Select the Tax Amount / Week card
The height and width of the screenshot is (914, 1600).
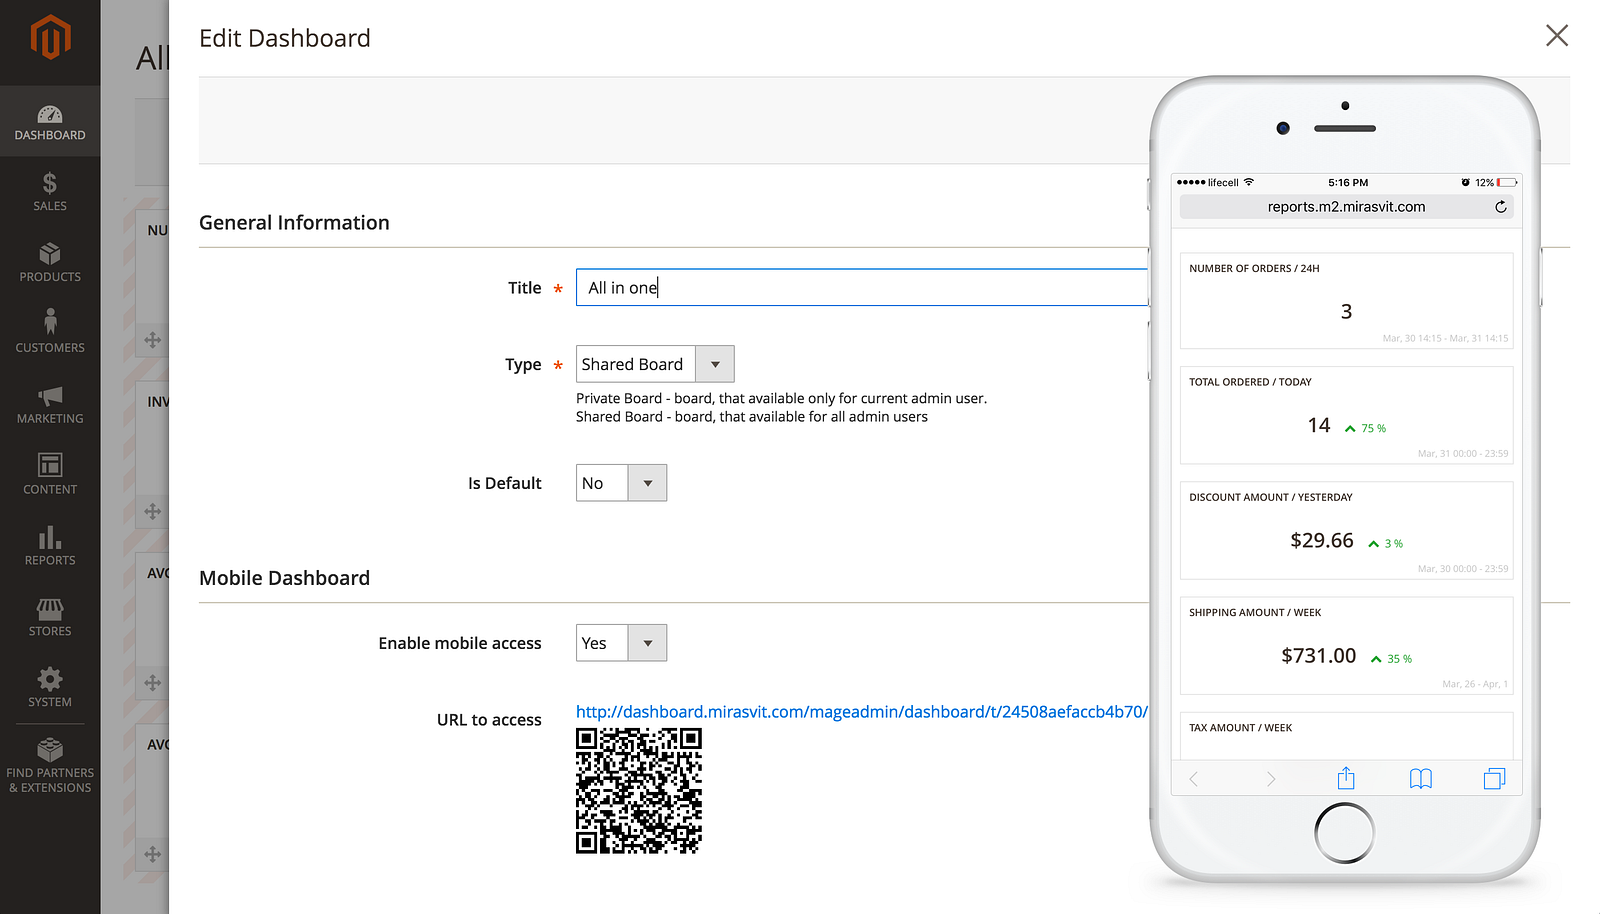click(1346, 736)
